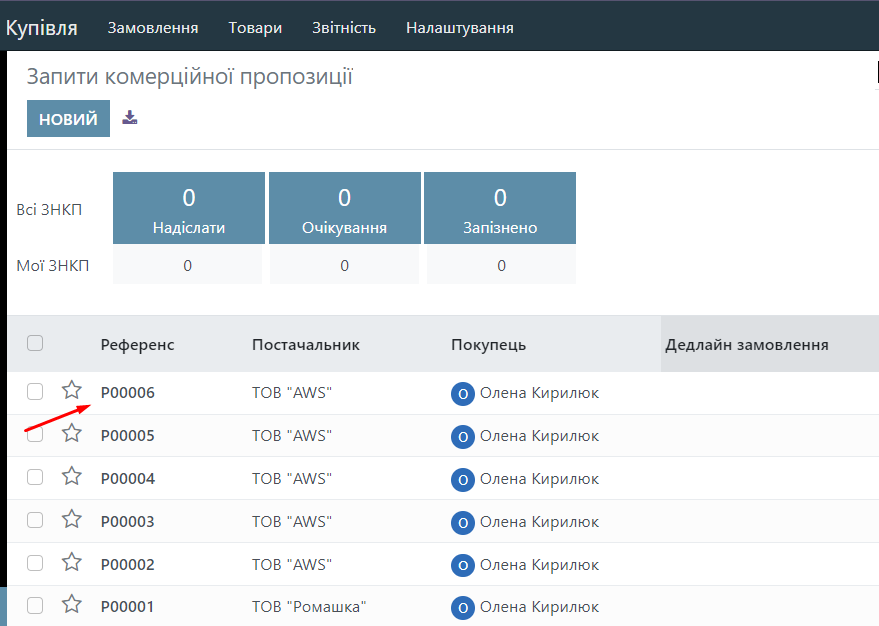Image resolution: width=879 pixels, height=626 pixels.
Task: Check the box for row P00003
Action: 35,520
